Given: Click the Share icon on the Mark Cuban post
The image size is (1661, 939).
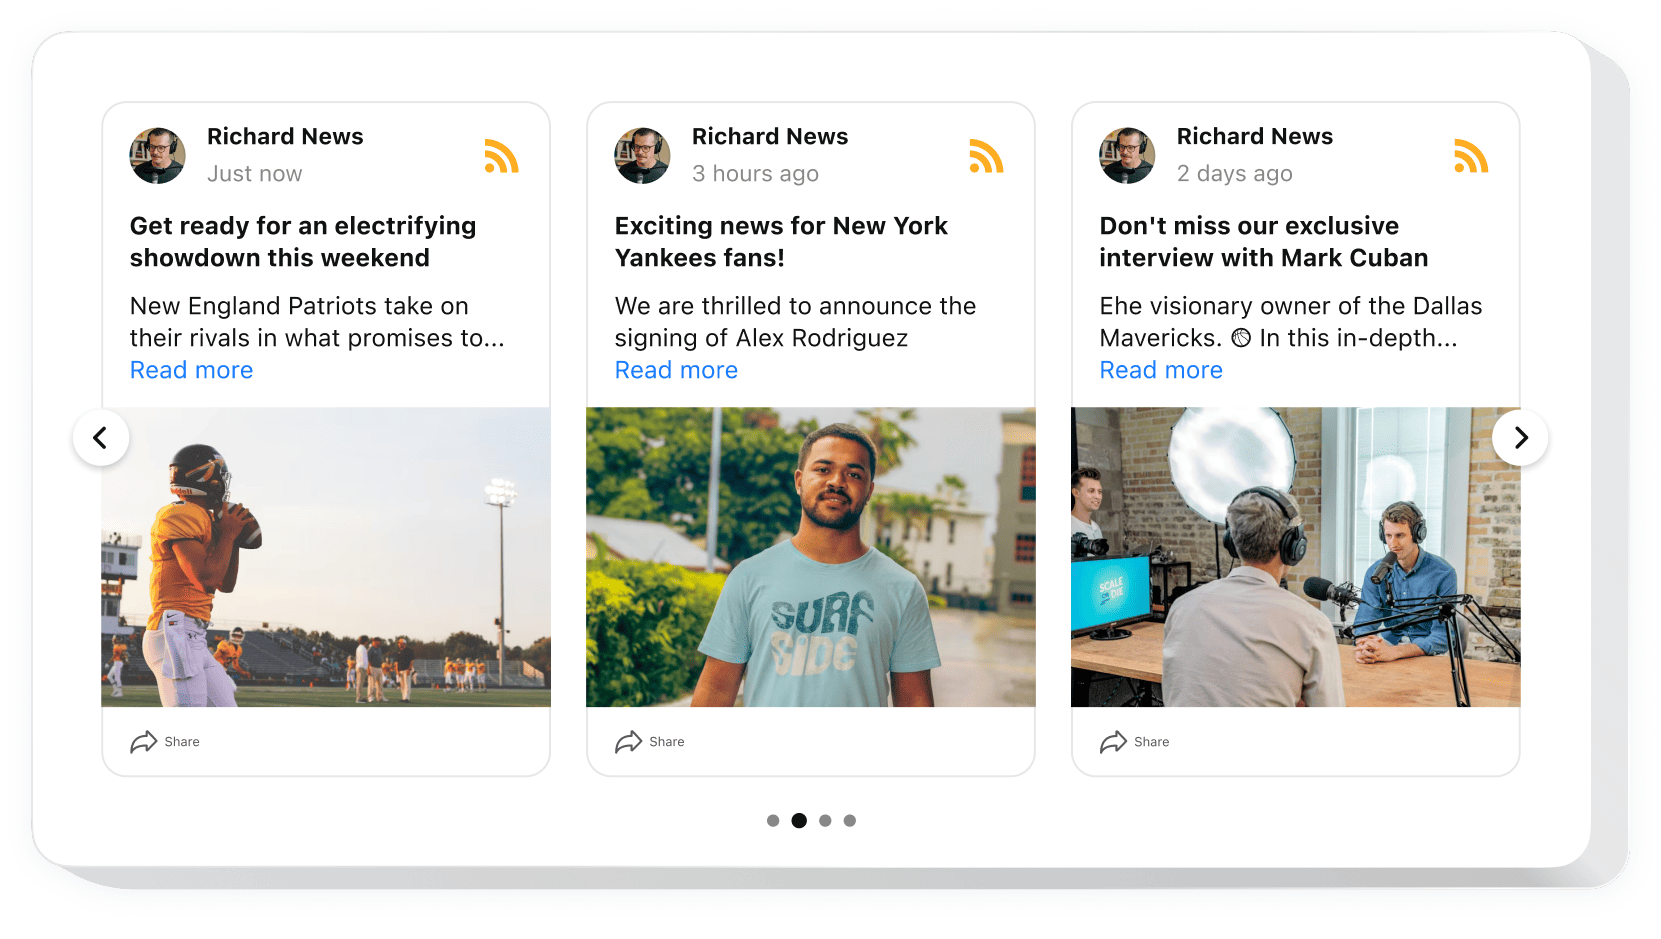Looking at the screenshot, I should click(x=1113, y=742).
